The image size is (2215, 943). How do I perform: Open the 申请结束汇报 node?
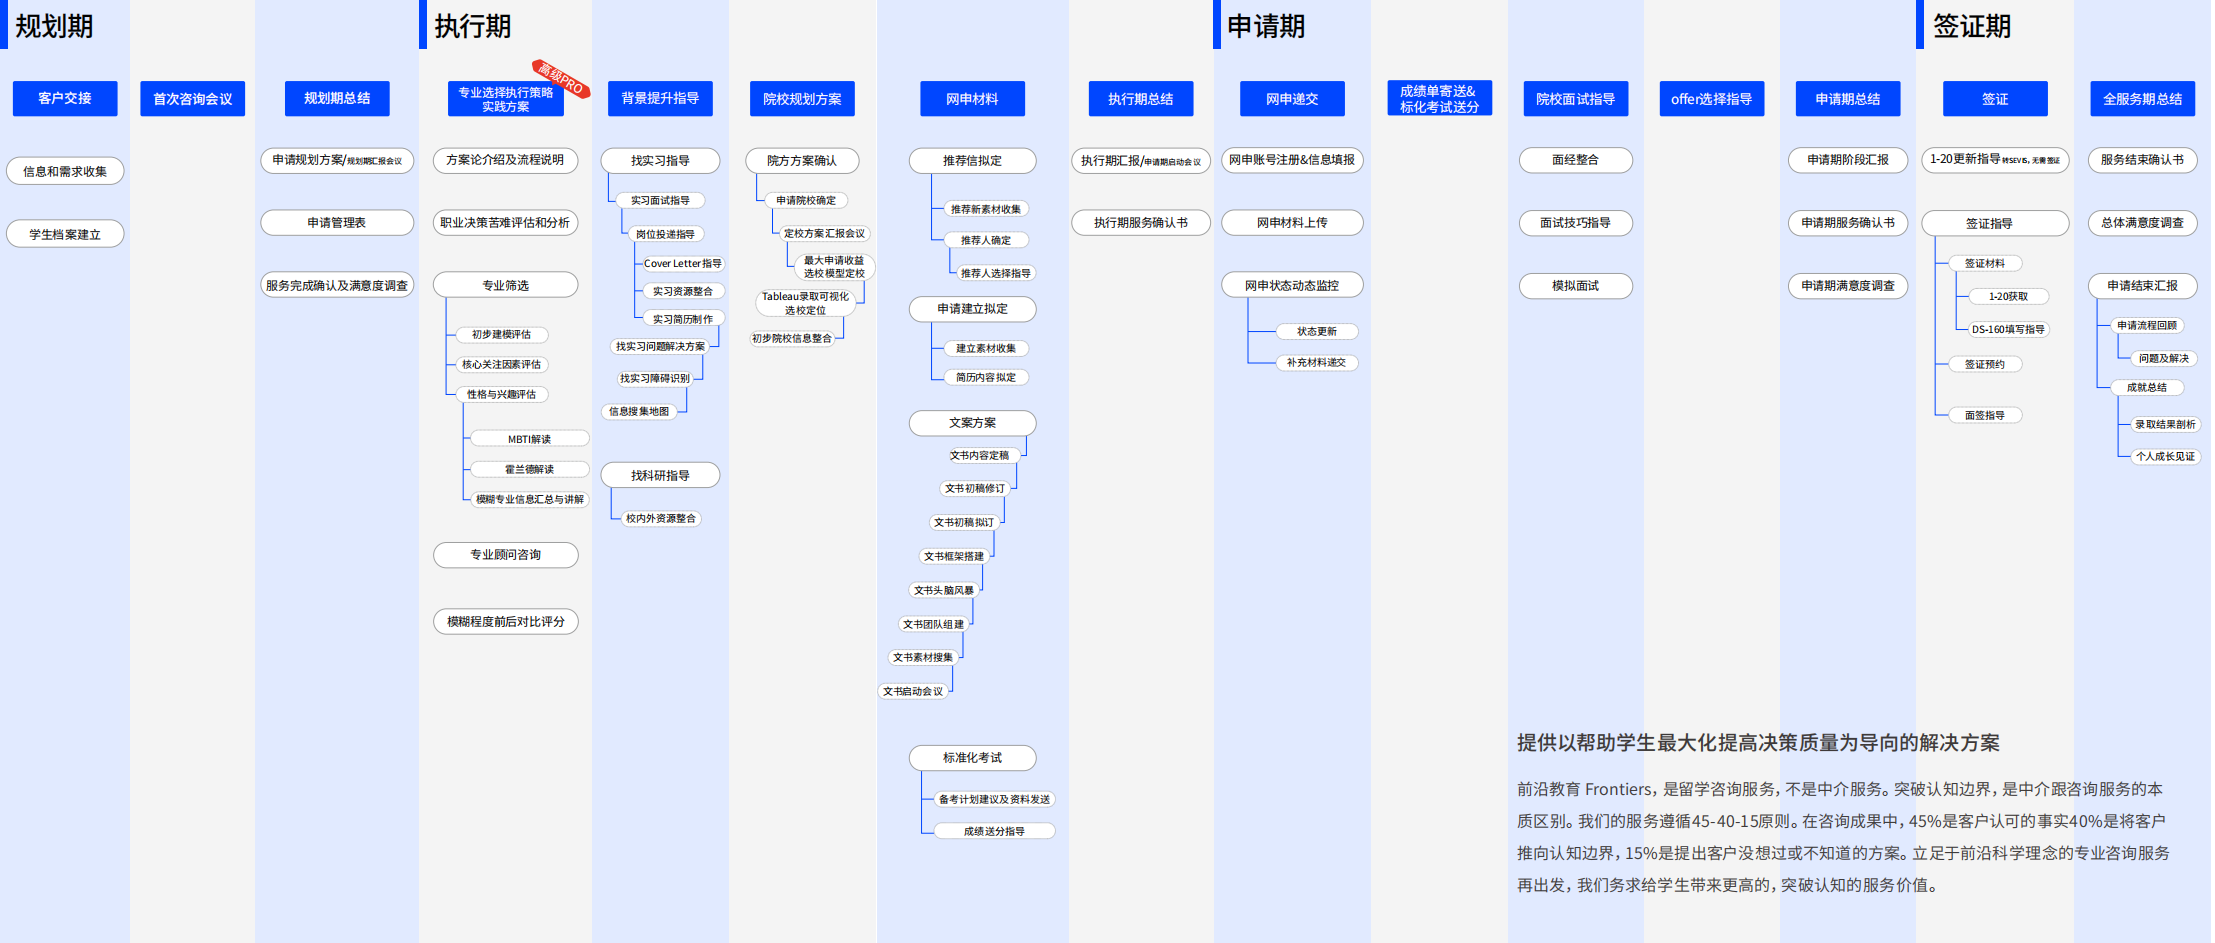click(x=2142, y=286)
